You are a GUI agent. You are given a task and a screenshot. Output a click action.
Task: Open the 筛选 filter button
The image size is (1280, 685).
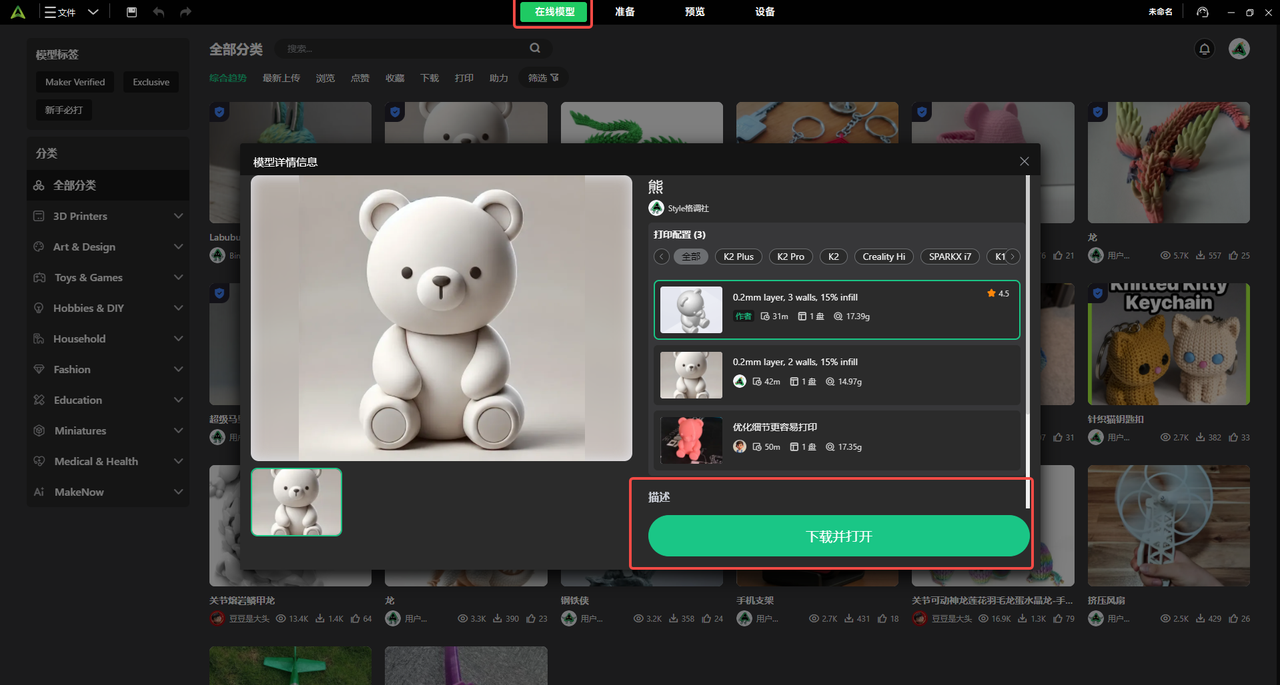(x=543, y=78)
